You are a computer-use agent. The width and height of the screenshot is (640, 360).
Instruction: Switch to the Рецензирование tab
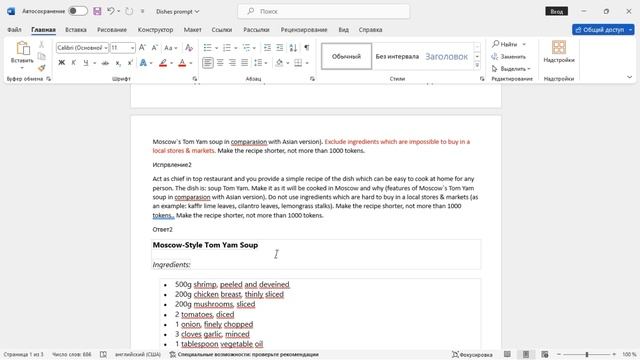(304, 30)
